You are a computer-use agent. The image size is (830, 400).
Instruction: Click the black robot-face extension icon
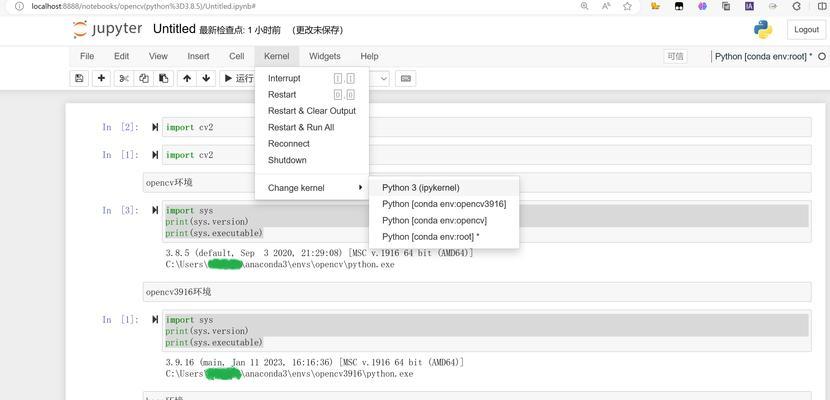point(679,6)
